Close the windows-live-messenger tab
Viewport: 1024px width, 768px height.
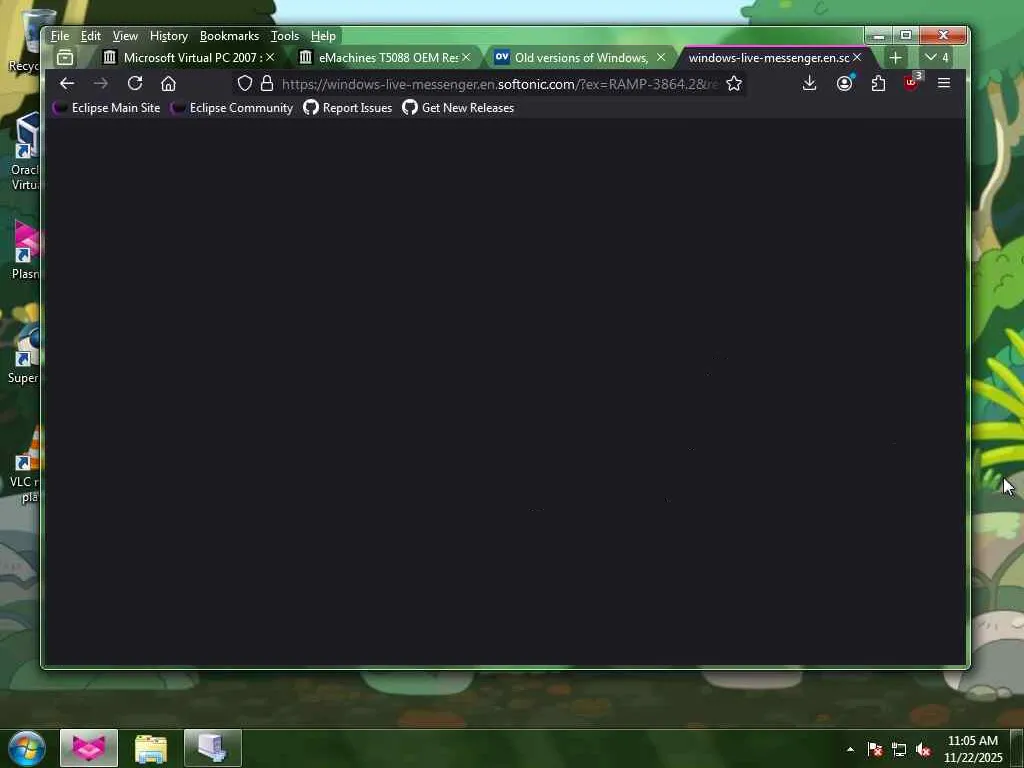(857, 57)
